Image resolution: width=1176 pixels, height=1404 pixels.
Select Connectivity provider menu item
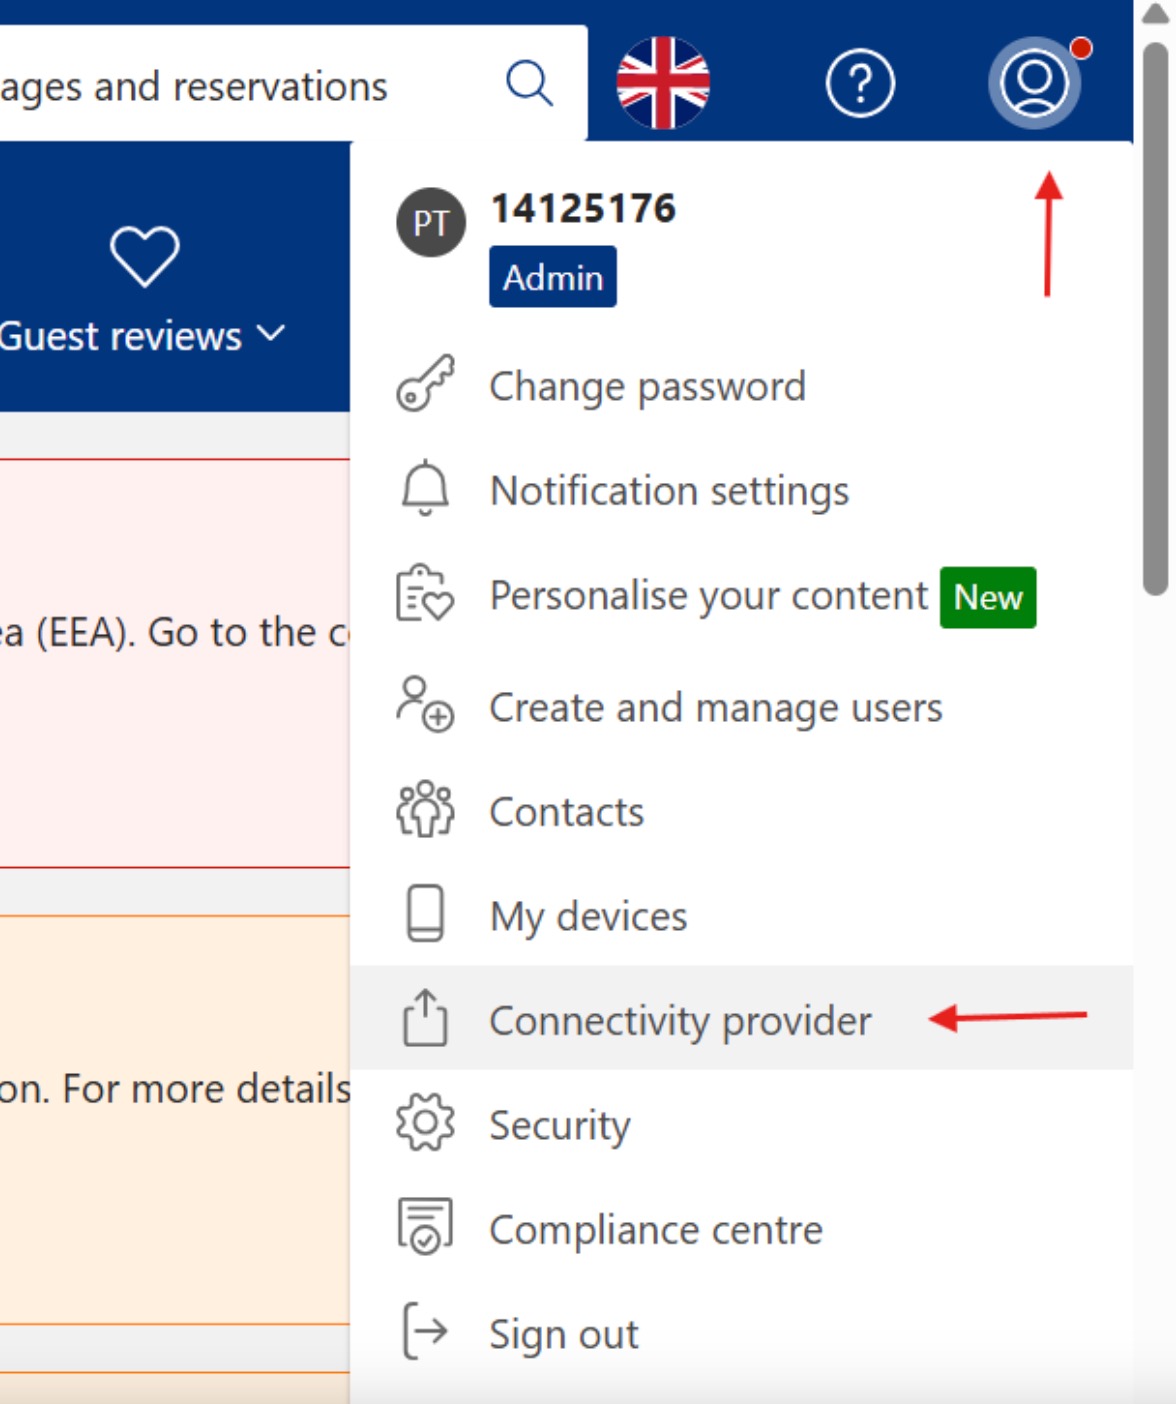pos(742,1018)
